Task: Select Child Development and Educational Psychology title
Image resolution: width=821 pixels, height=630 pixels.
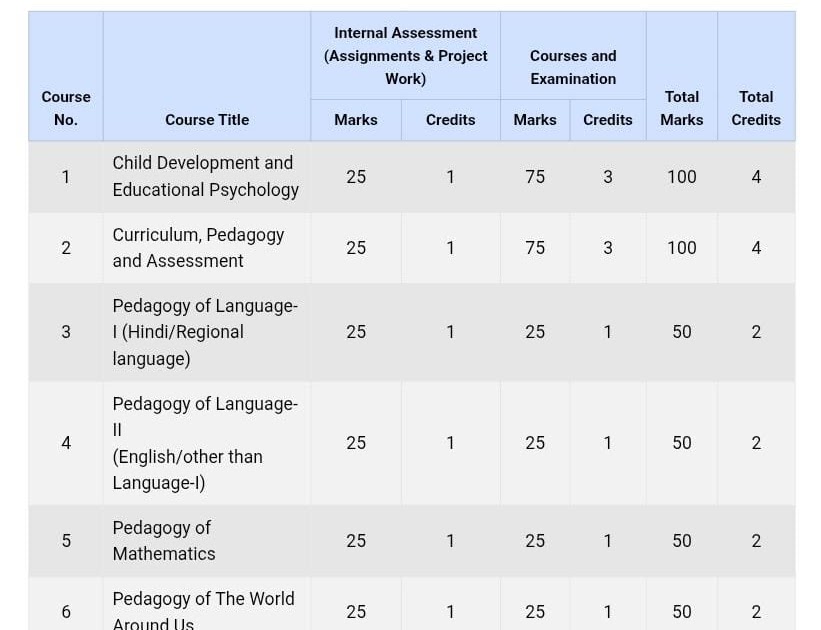Action: tap(205, 176)
